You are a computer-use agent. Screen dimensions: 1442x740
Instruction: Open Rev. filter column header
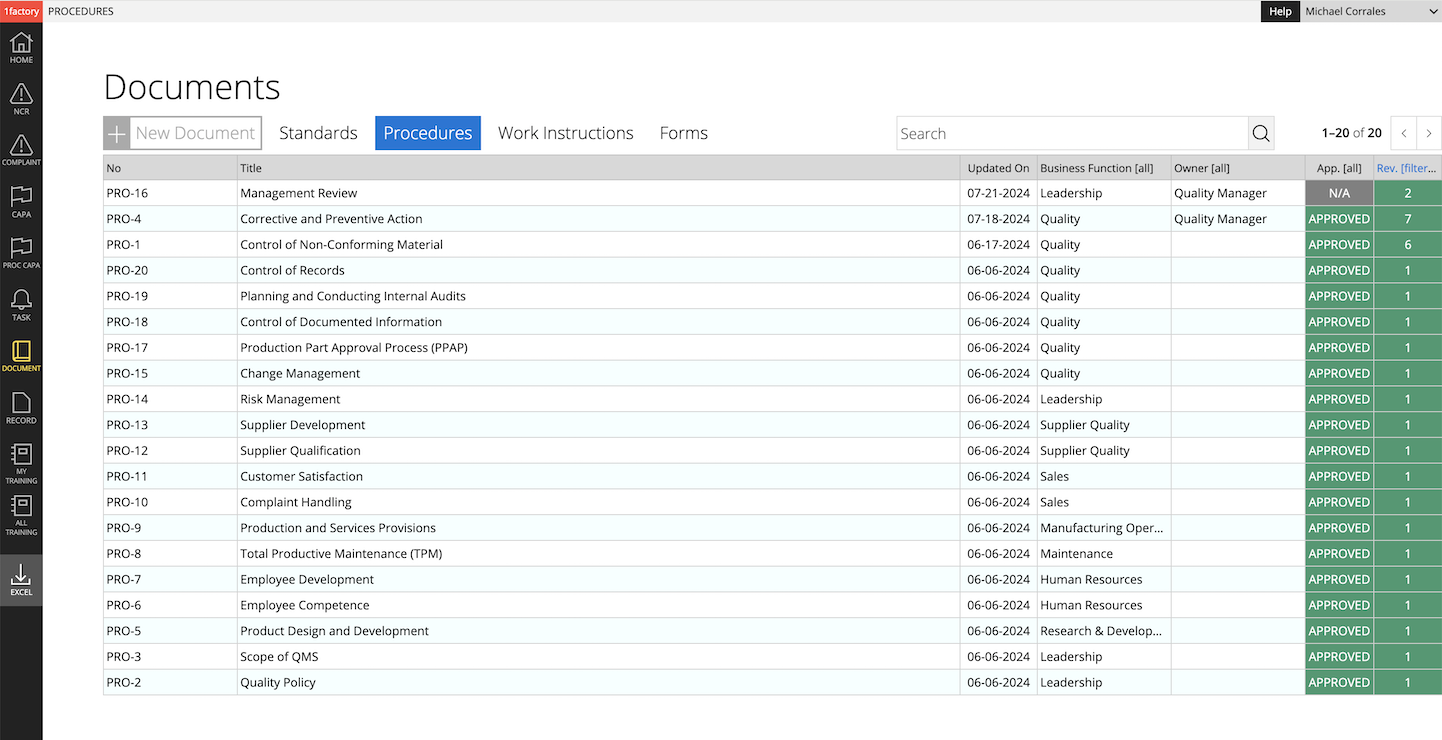point(1407,168)
